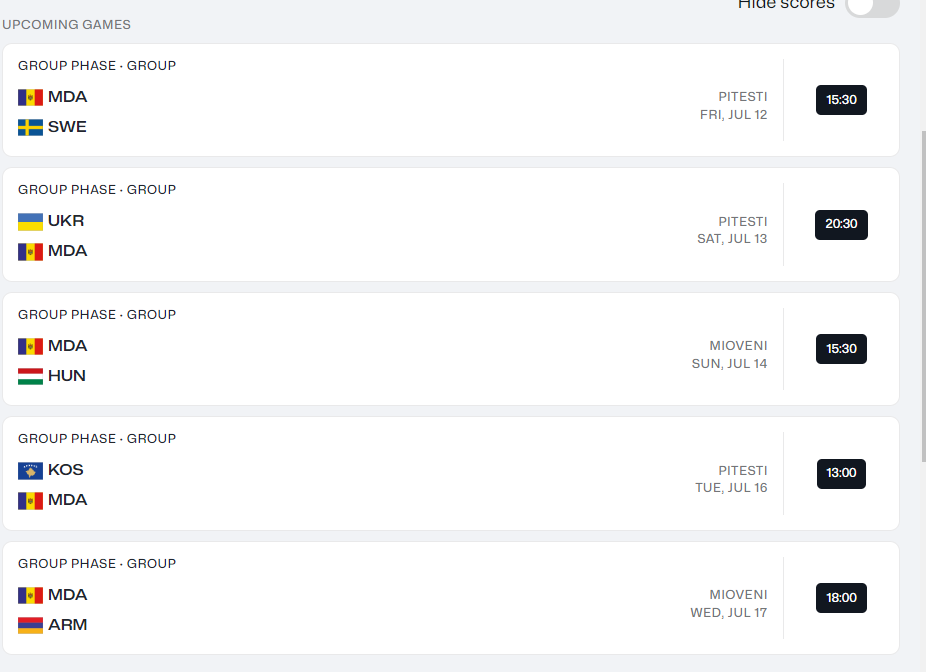The height and width of the screenshot is (672, 926).
Task: Click Moldova flag in MDA vs HUN game
Action: 30,346
